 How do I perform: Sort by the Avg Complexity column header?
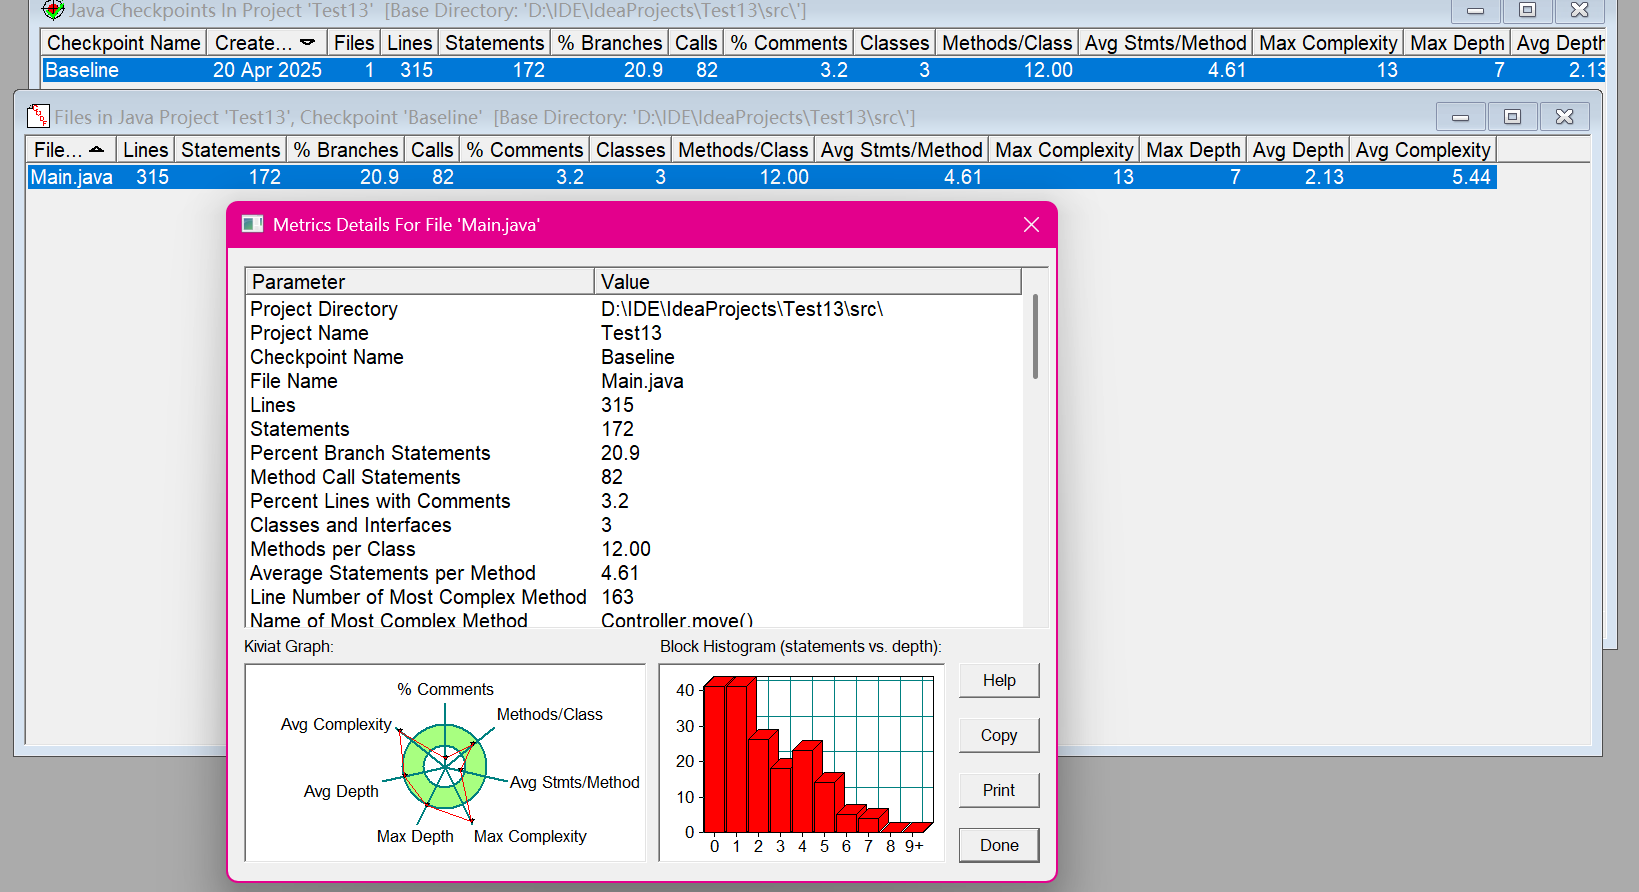1422,150
